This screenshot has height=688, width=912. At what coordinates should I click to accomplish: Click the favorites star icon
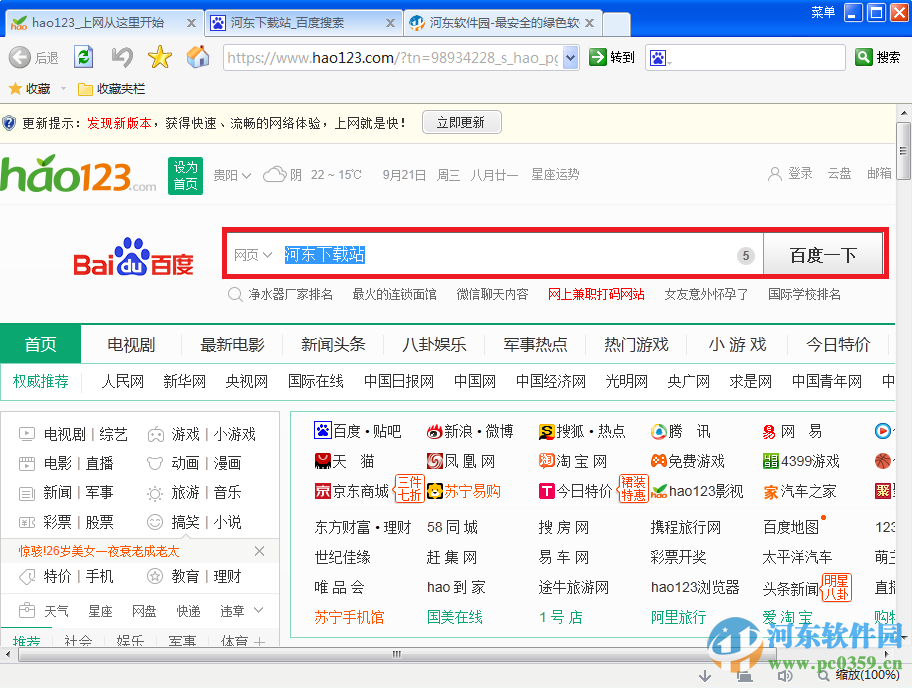coord(160,57)
